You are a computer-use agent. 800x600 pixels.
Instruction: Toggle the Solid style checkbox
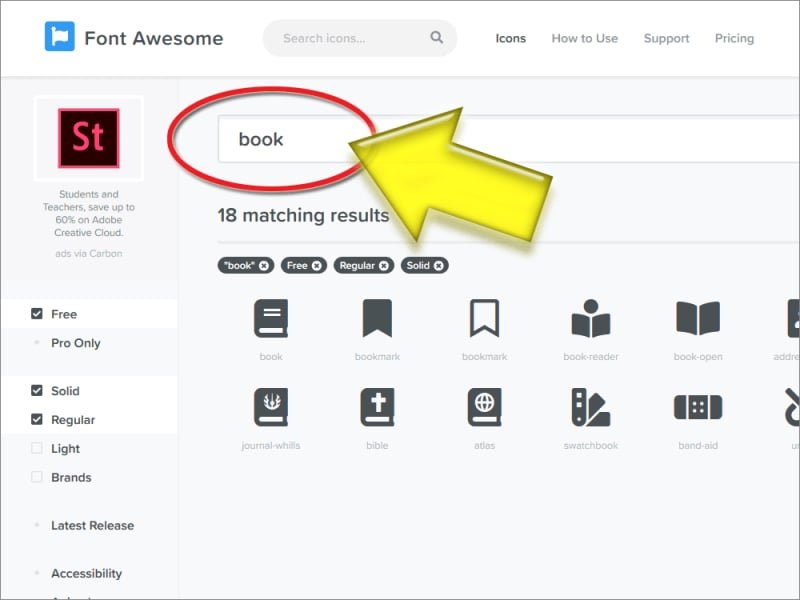click(x=37, y=391)
